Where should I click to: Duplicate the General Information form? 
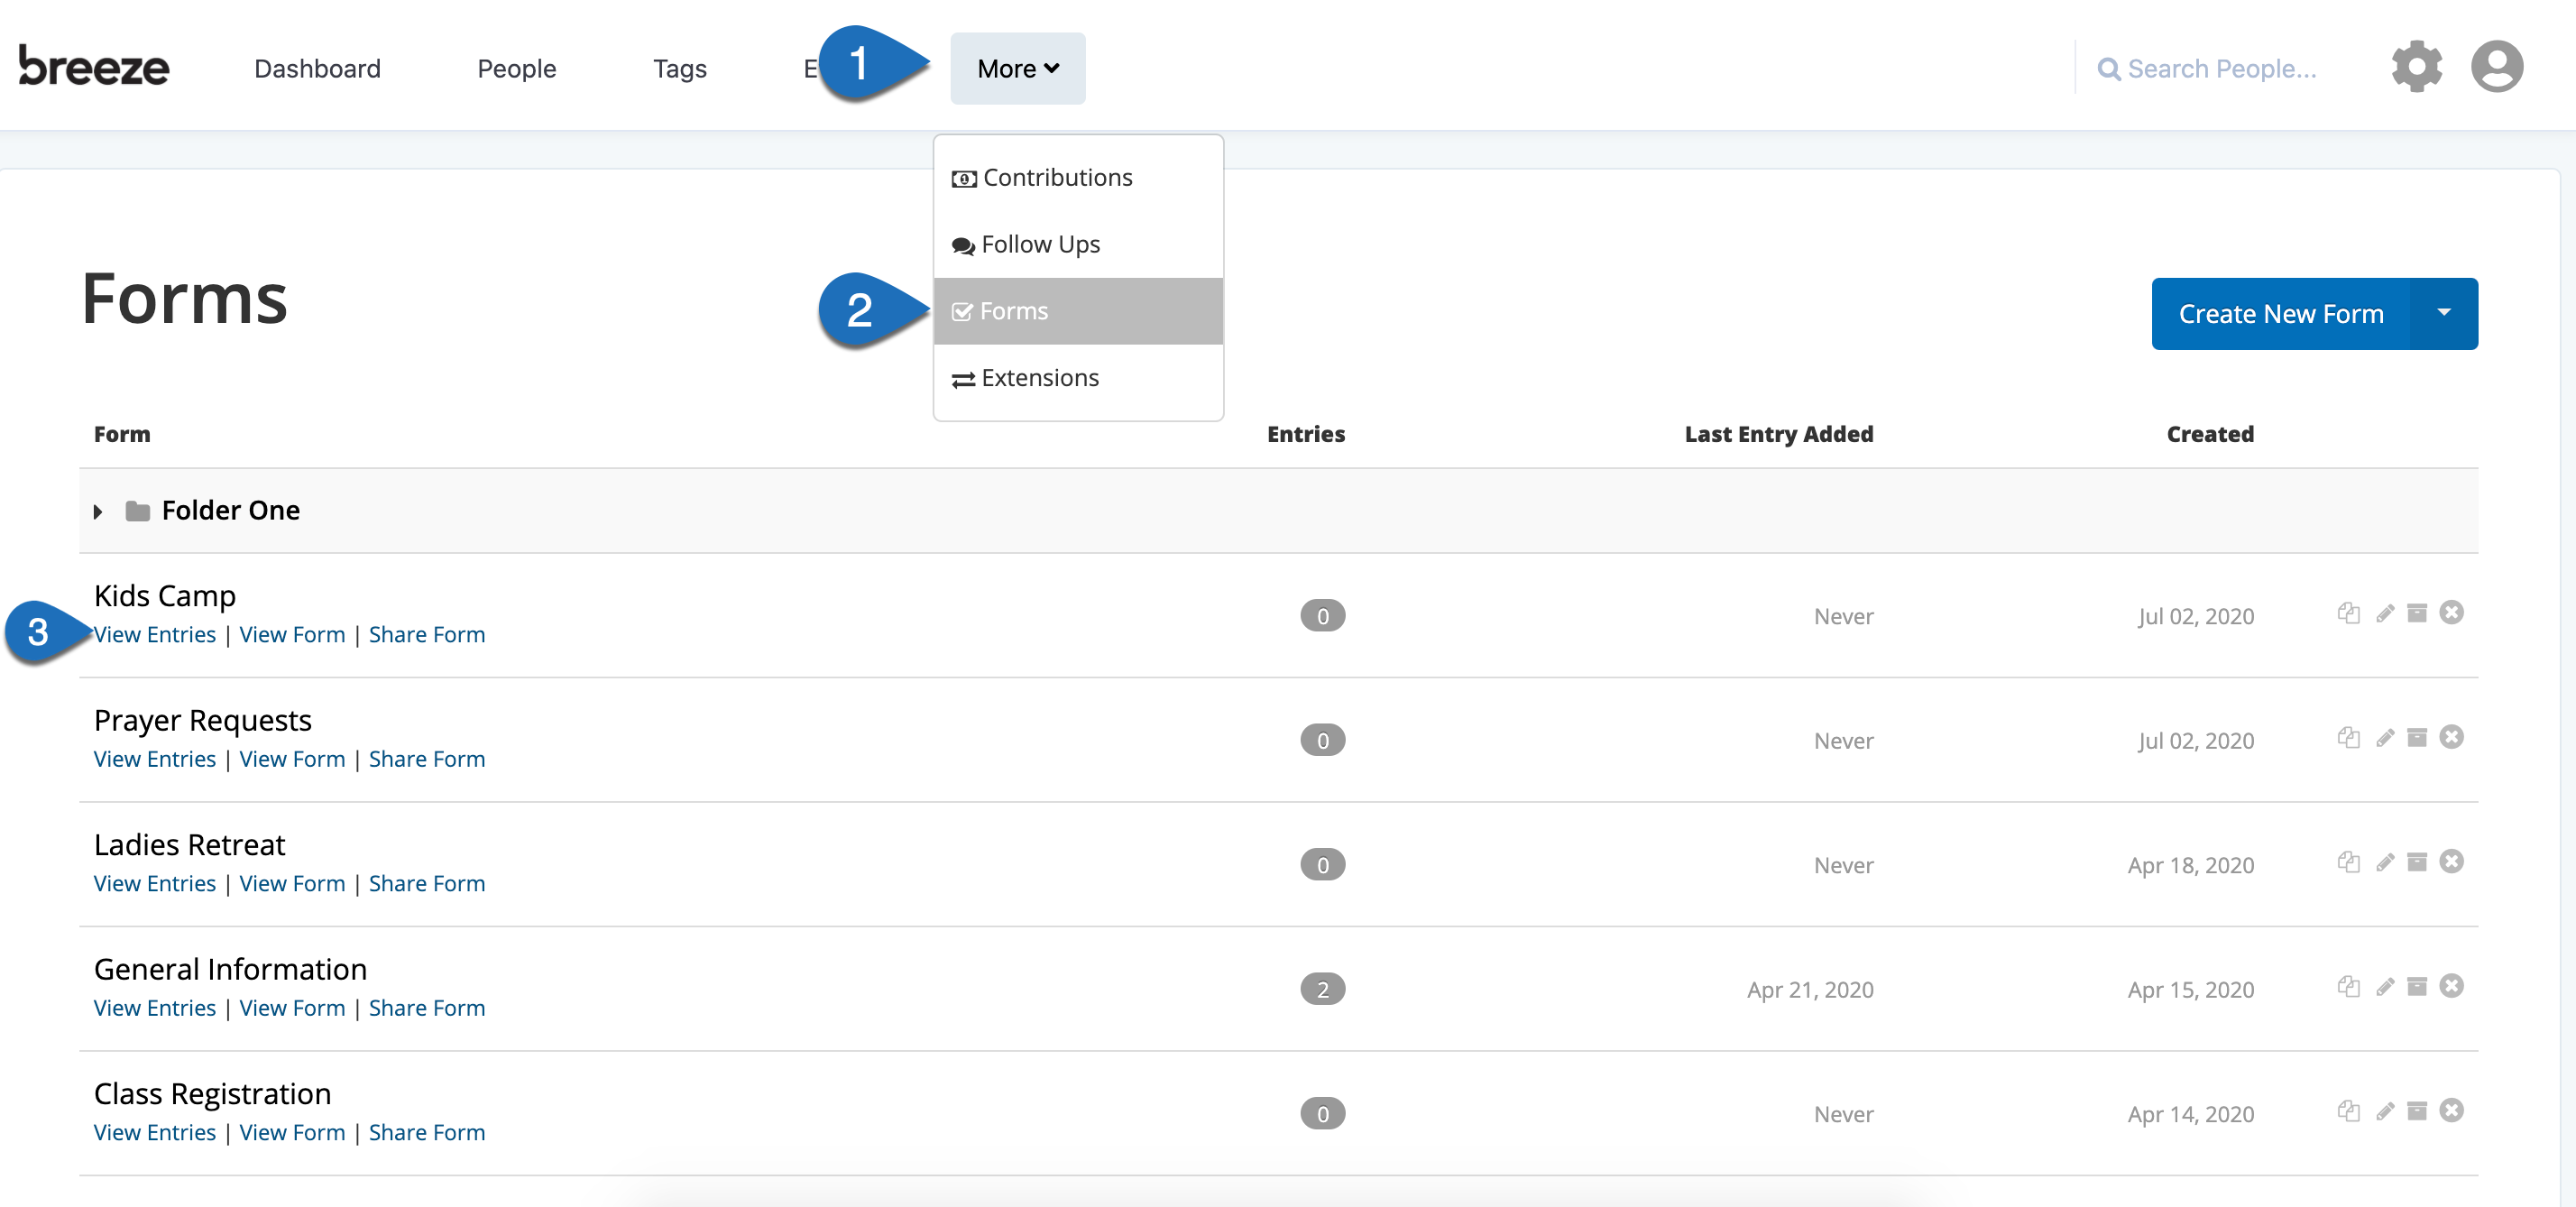(2349, 987)
